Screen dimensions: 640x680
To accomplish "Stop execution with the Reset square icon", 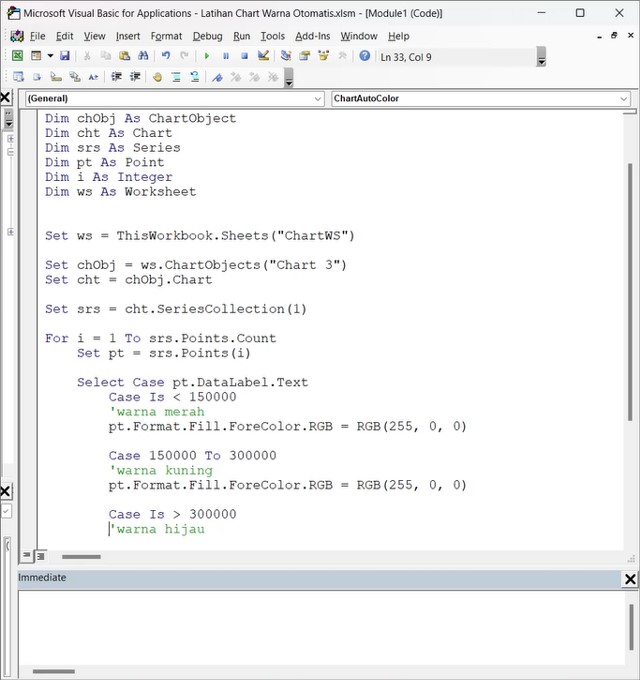I will 244,57.
